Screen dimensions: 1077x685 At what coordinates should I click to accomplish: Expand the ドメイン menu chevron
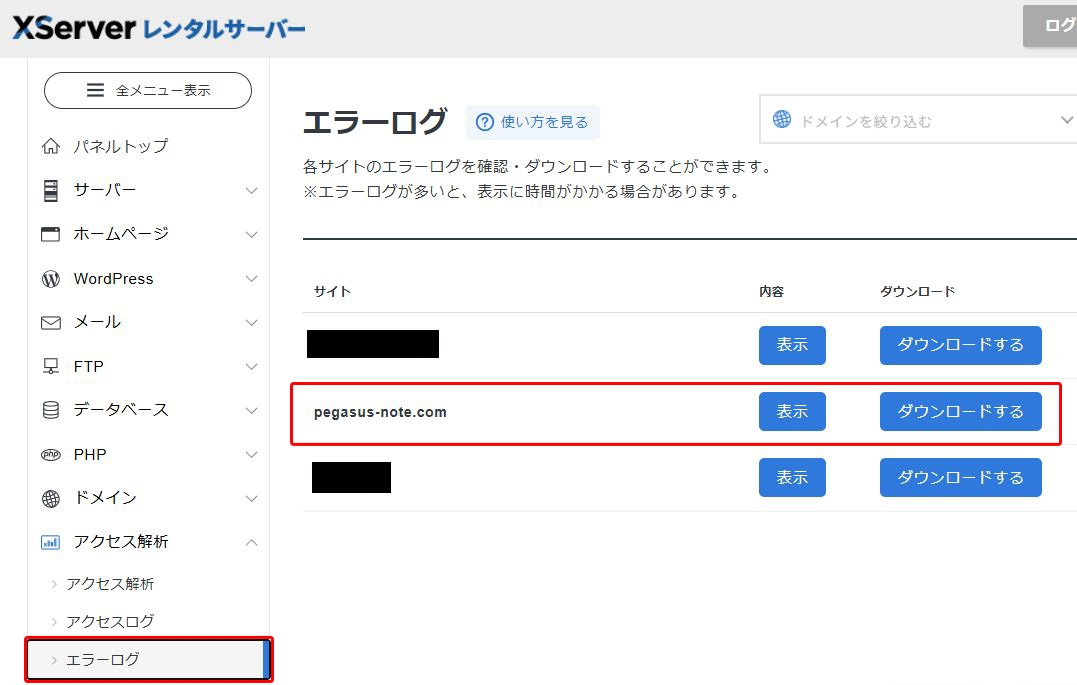(252, 498)
